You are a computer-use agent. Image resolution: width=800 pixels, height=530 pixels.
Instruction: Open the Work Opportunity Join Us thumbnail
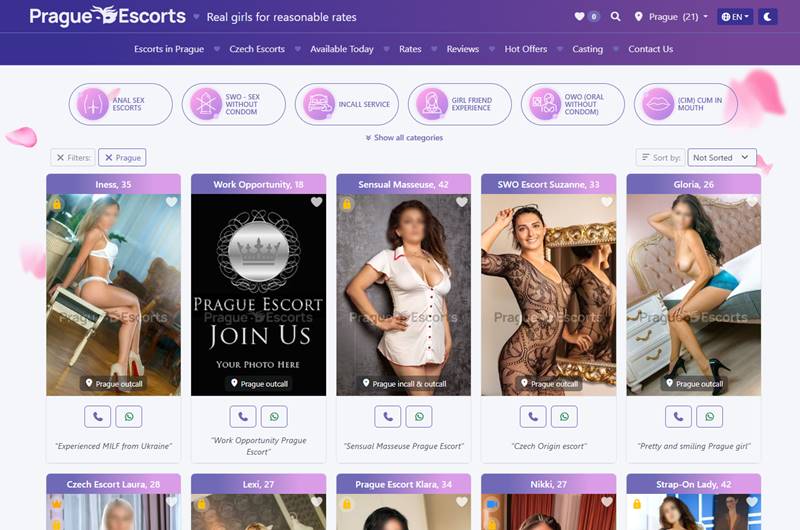click(259, 295)
